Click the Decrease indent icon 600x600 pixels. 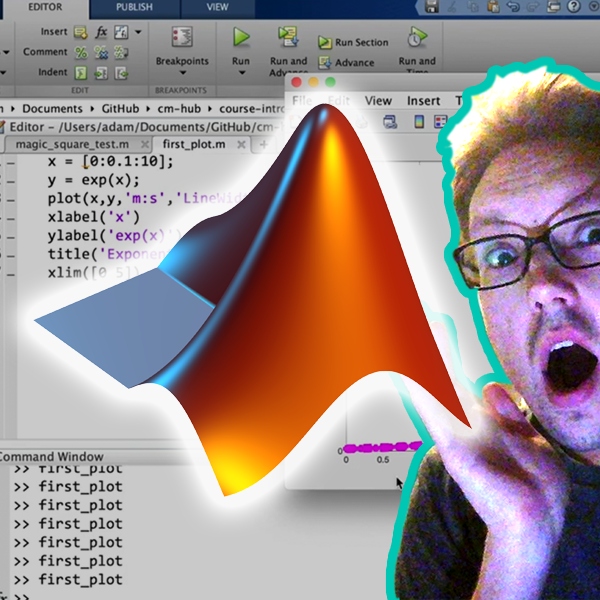coord(121,73)
